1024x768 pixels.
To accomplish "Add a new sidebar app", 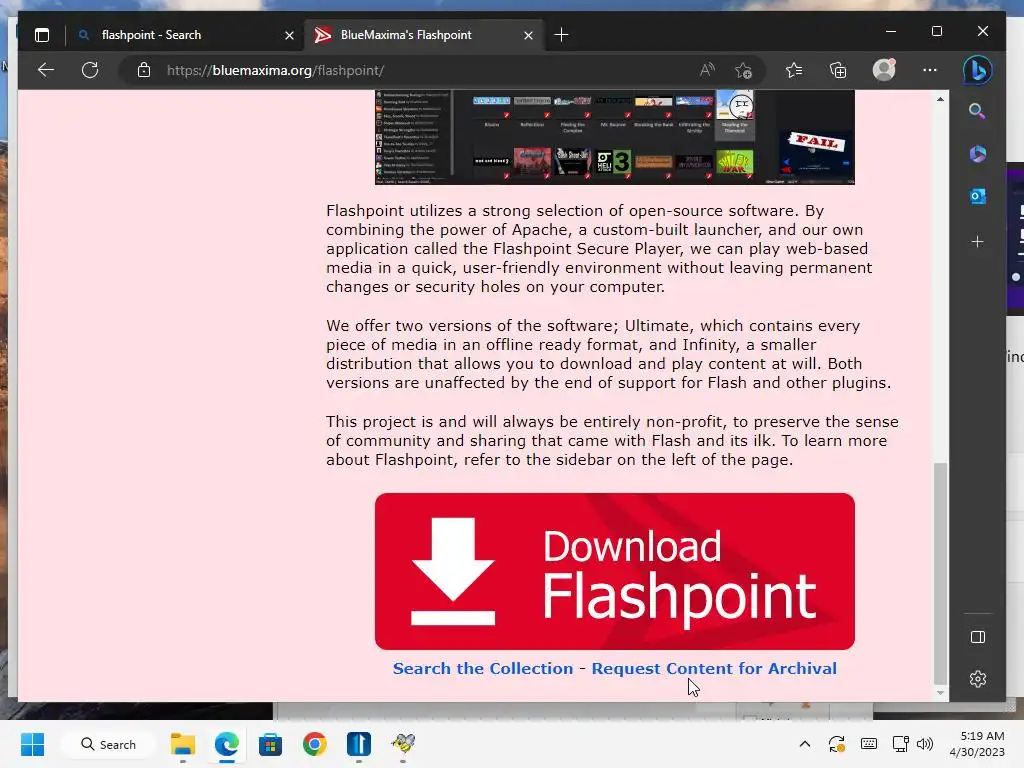I will 978,242.
